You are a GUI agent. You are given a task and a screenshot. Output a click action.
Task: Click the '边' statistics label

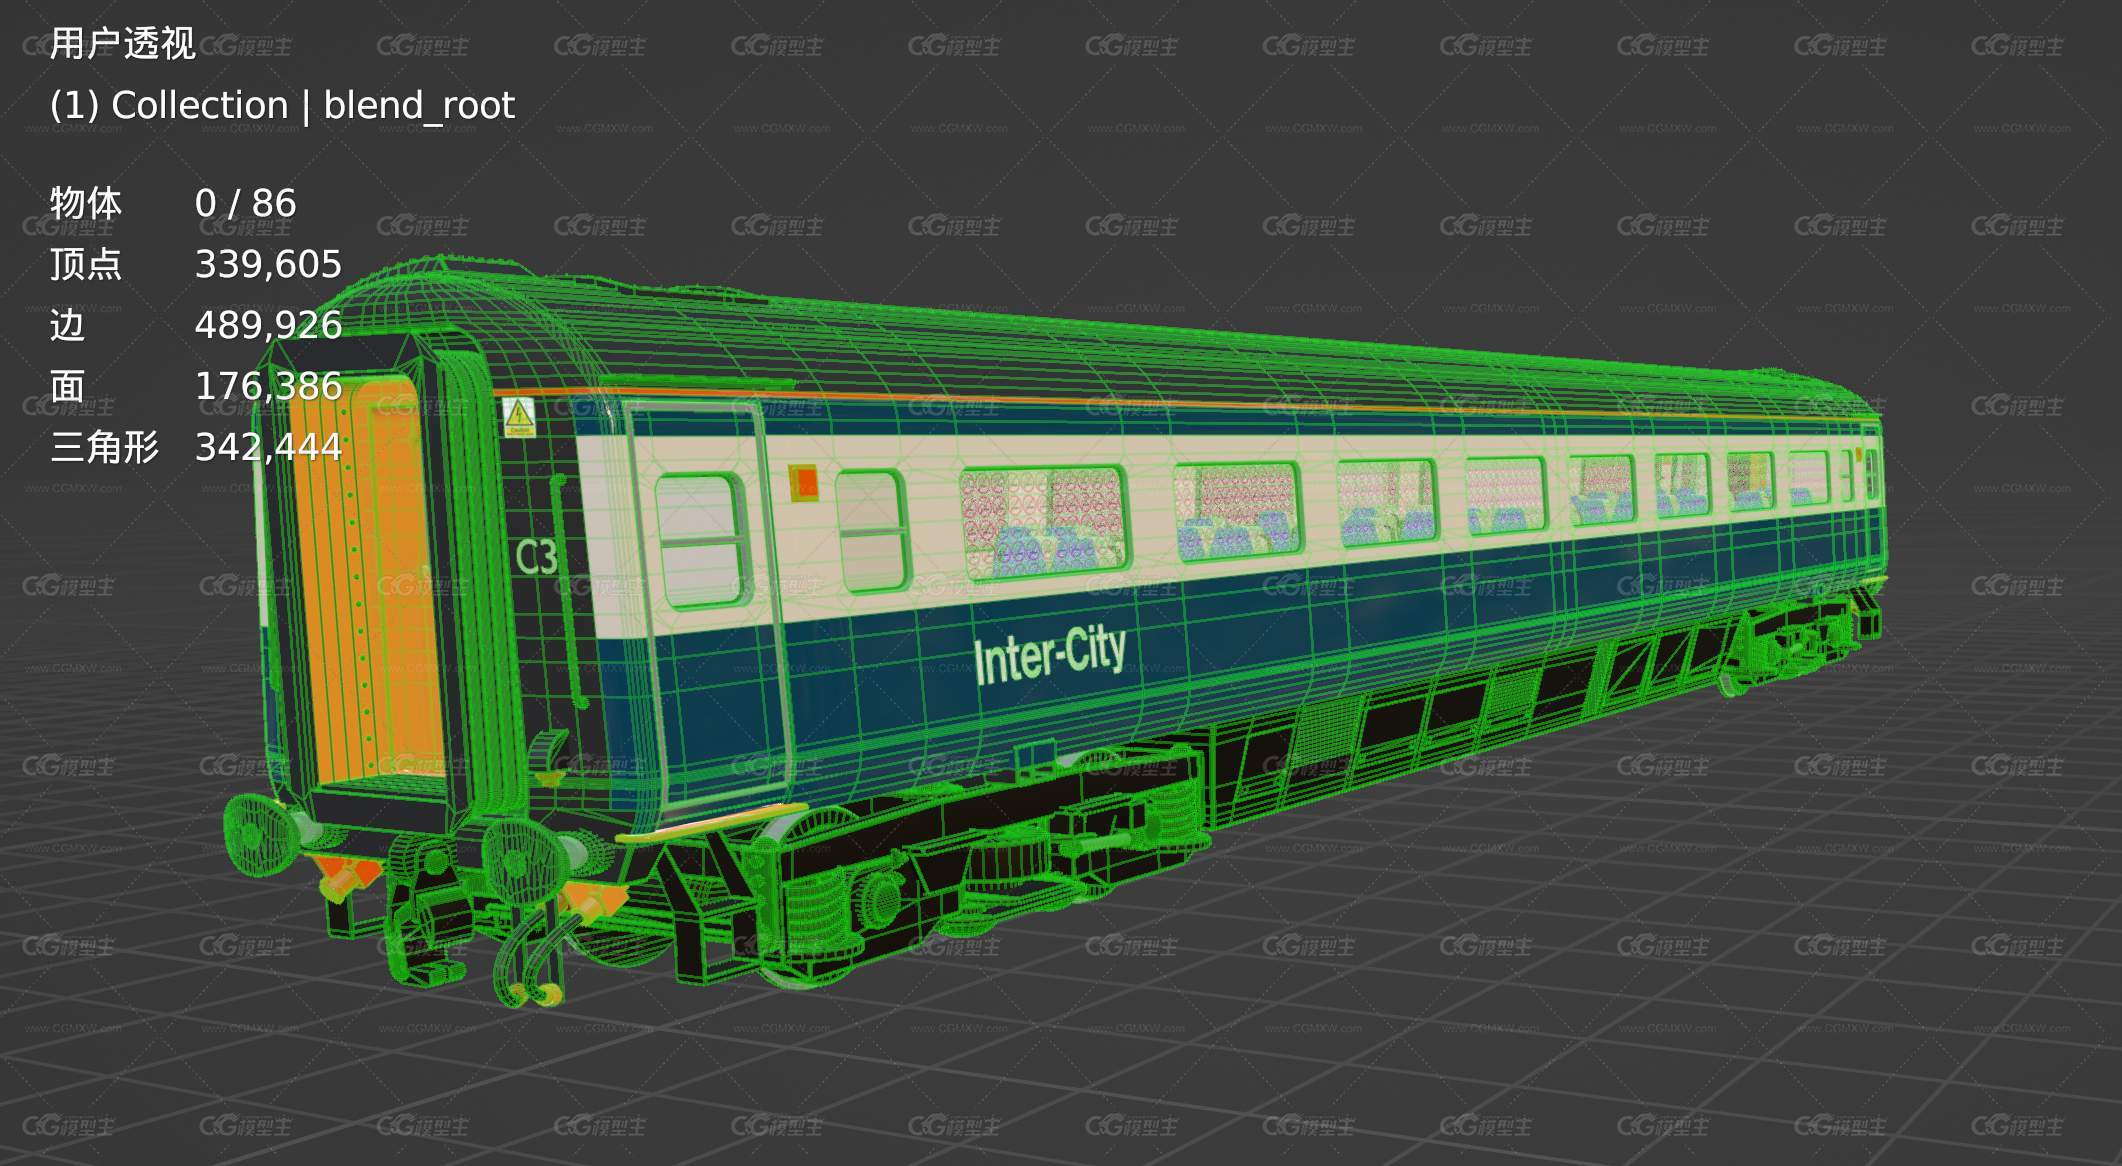(x=67, y=325)
